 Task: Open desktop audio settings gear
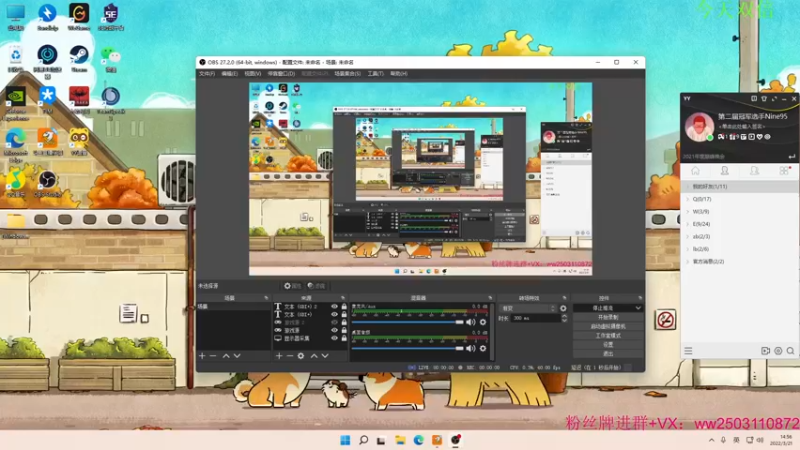[483, 348]
